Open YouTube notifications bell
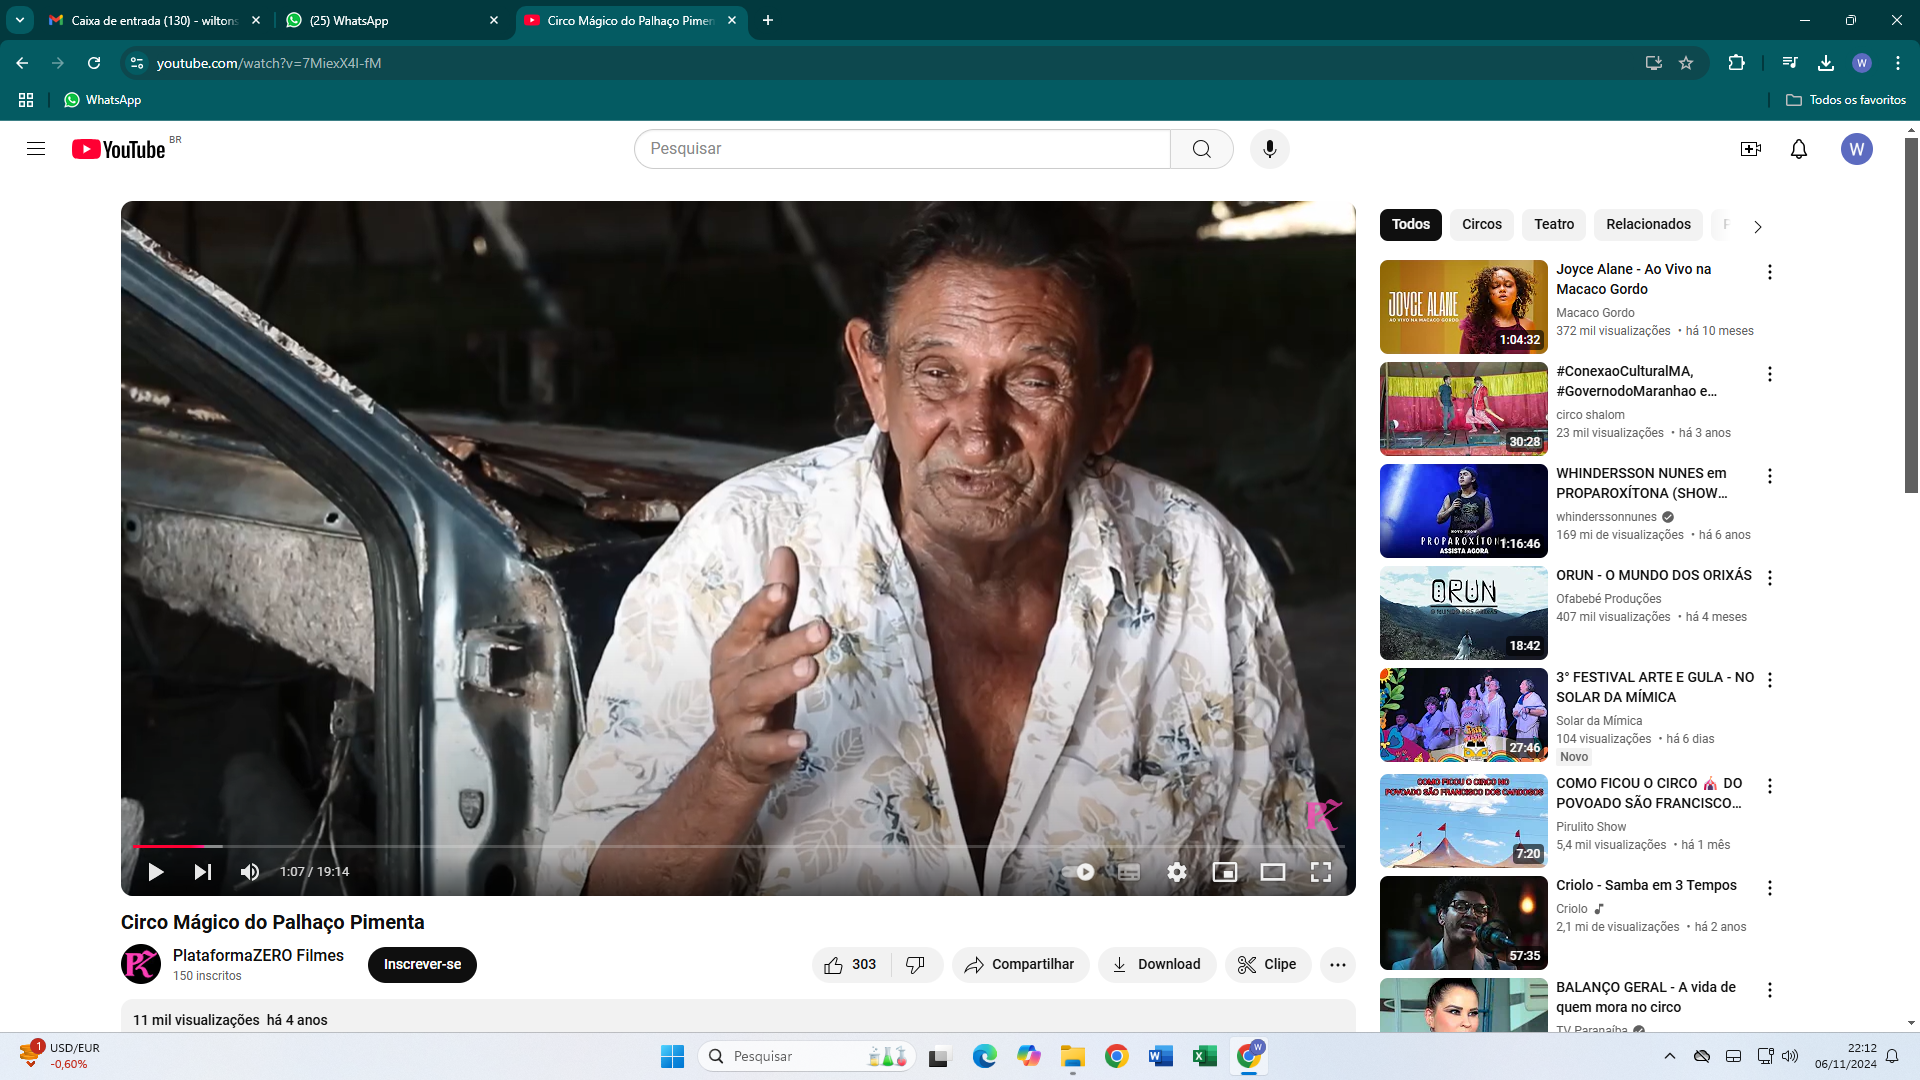 (x=1798, y=149)
